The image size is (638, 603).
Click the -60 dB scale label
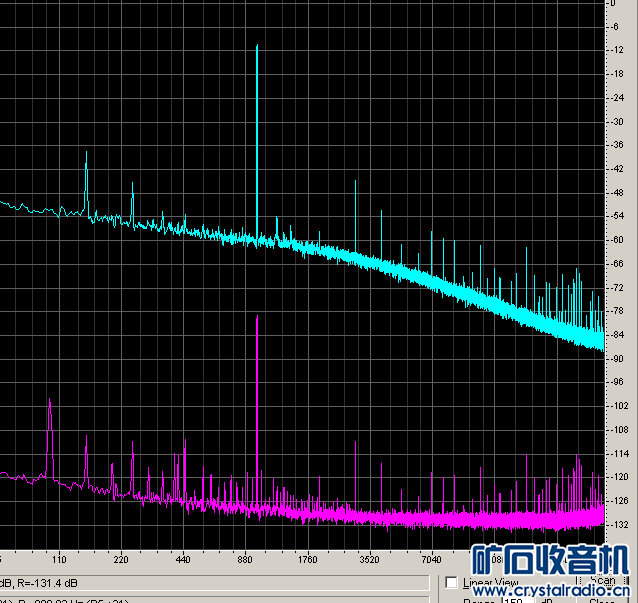(617, 240)
